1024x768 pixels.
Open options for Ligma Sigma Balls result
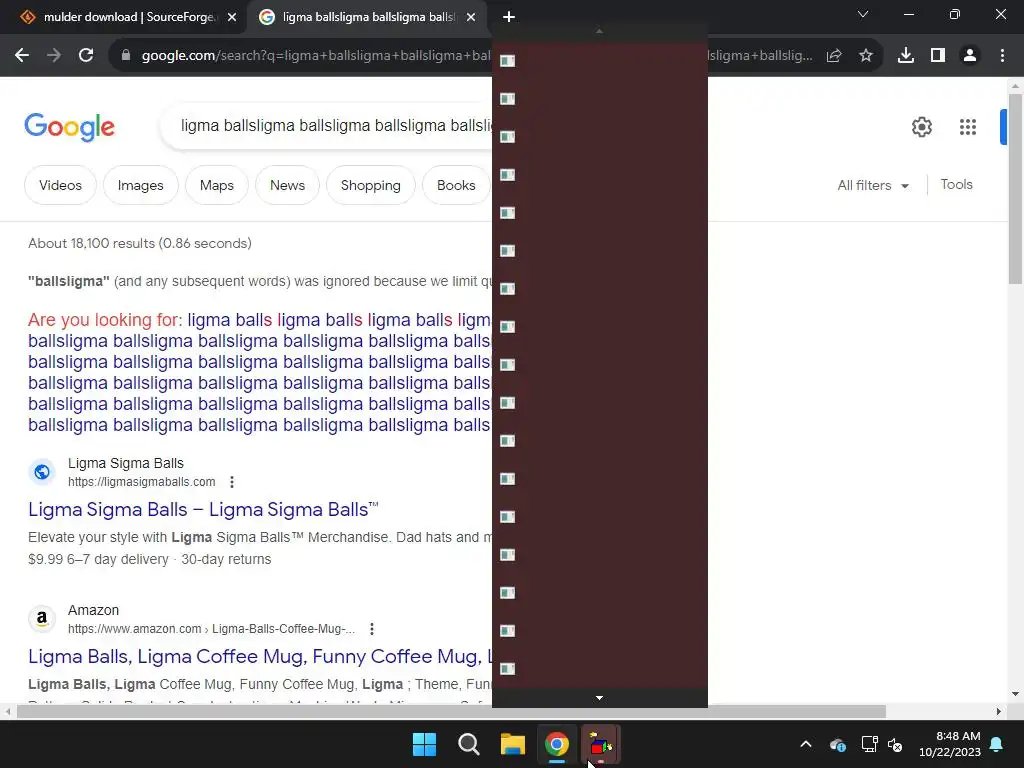click(232, 482)
